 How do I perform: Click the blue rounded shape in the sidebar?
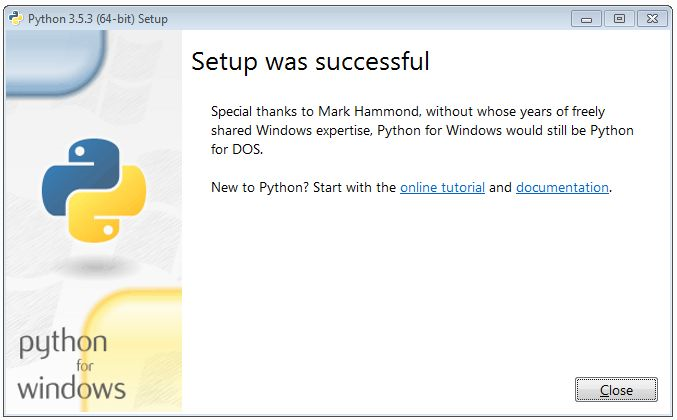[x=54, y=62]
